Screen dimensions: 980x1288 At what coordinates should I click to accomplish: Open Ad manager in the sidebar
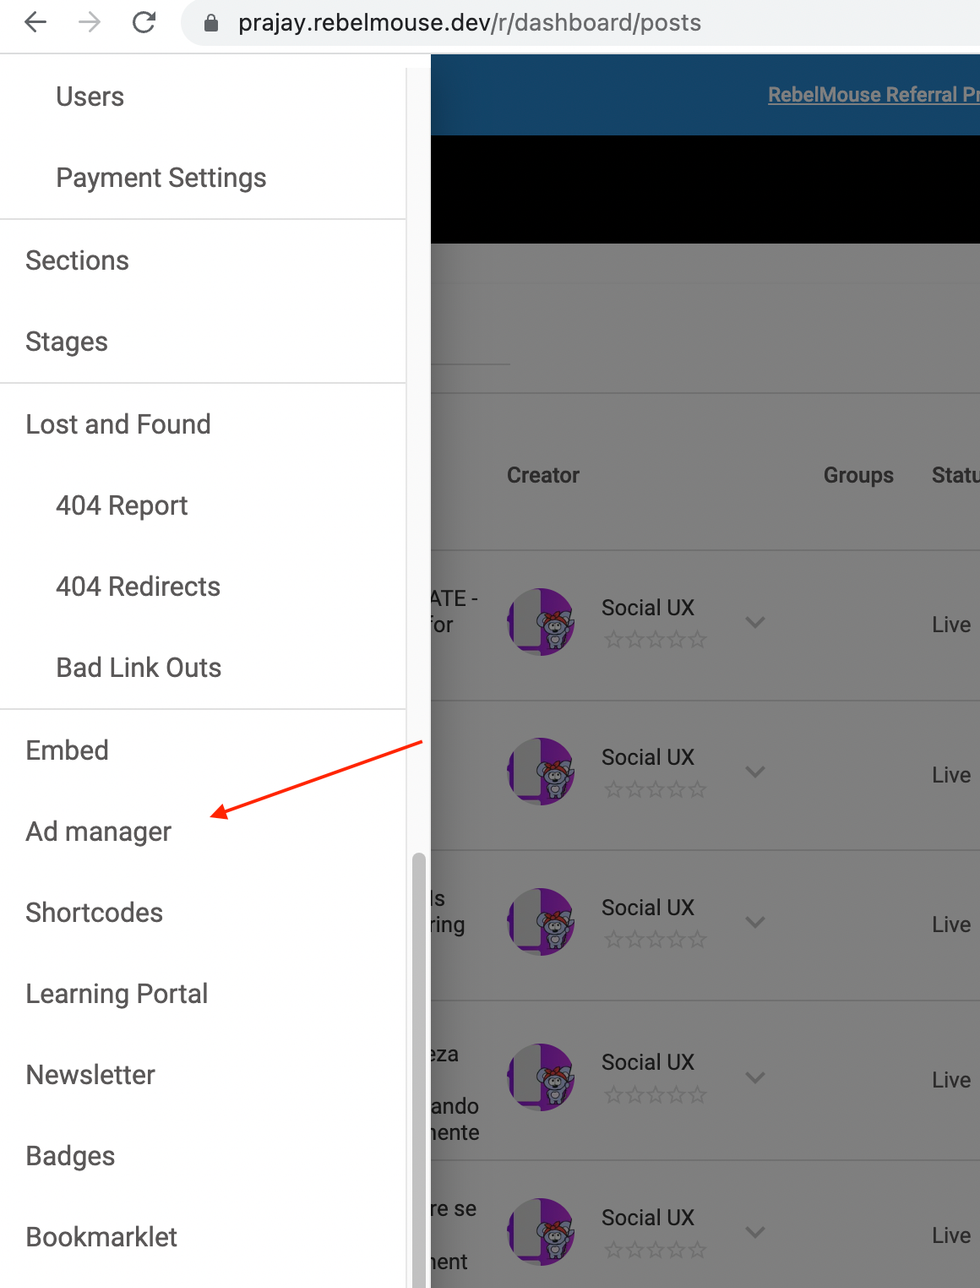pyautogui.click(x=99, y=832)
